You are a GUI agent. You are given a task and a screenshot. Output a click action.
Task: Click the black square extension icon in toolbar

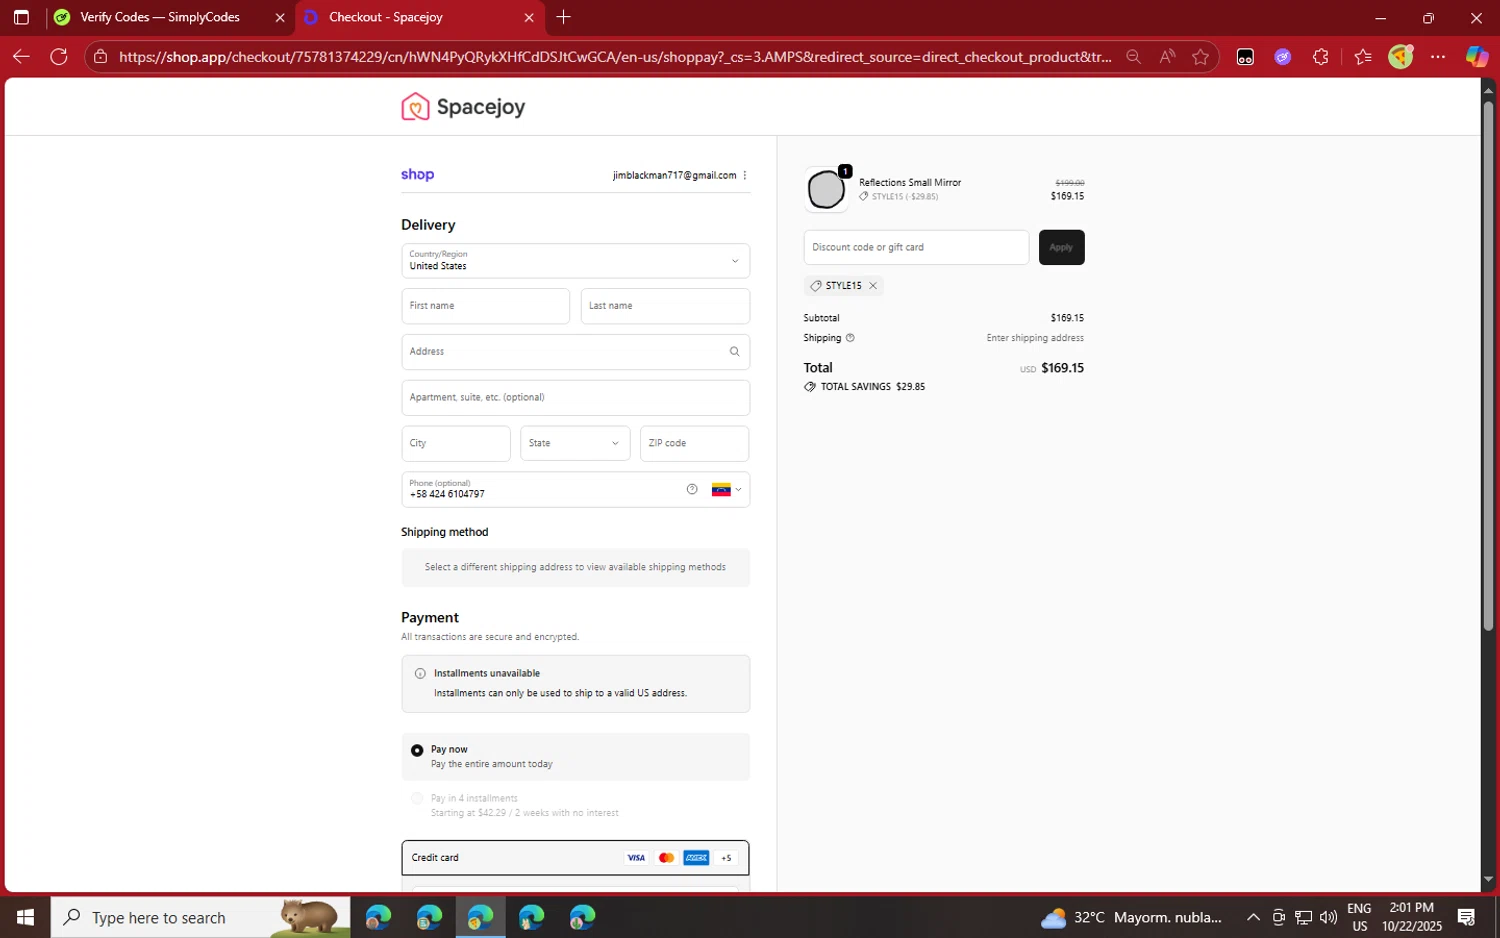coord(1245,57)
